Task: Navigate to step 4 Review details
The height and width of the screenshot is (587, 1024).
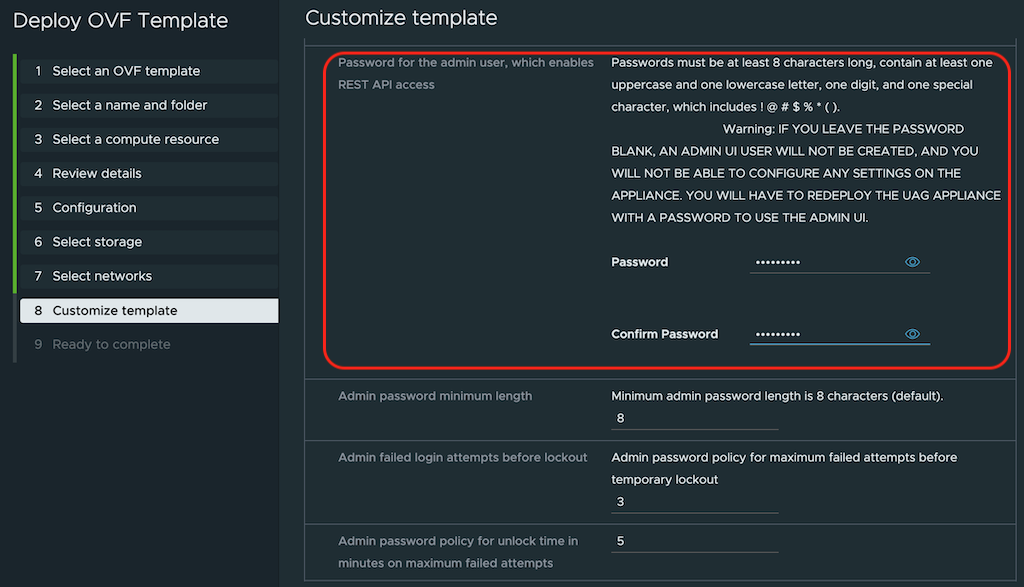Action: tap(97, 173)
